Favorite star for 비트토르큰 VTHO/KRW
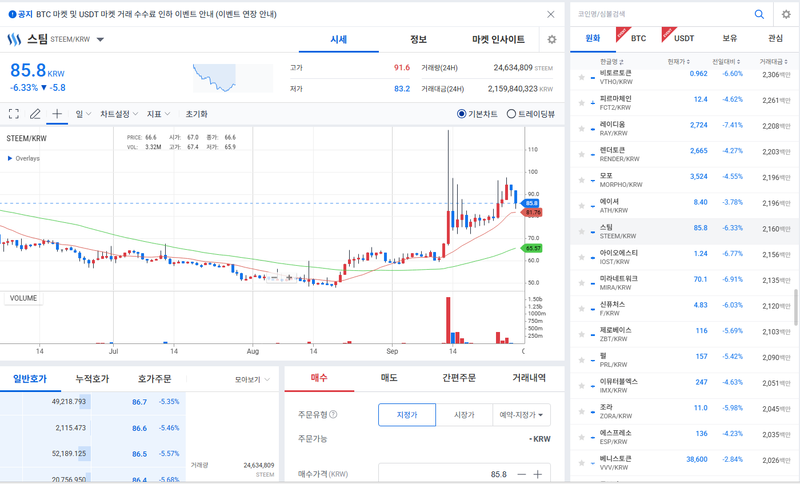The image size is (800, 484). coord(581,78)
